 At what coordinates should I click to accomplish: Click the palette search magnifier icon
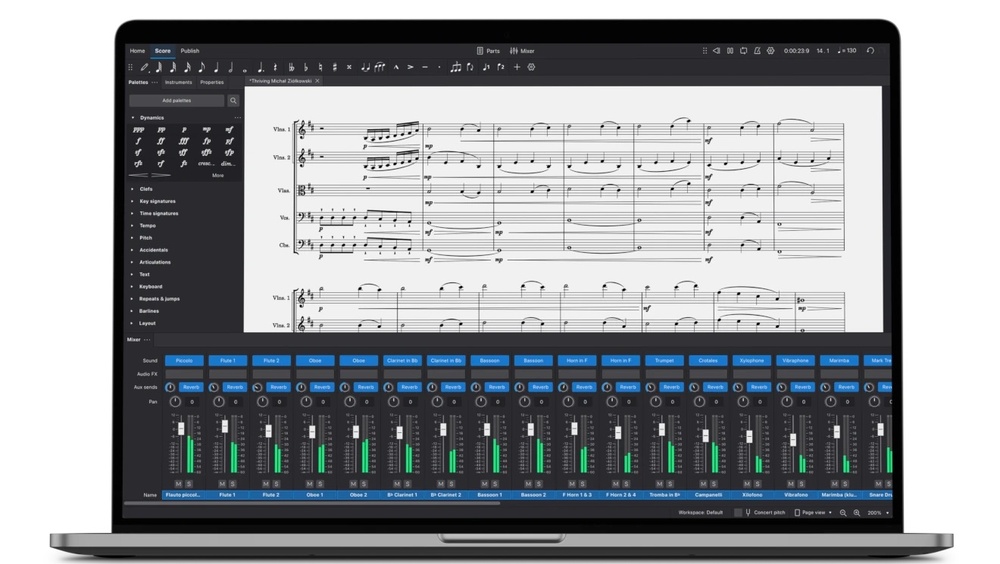pyautogui.click(x=233, y=101)
